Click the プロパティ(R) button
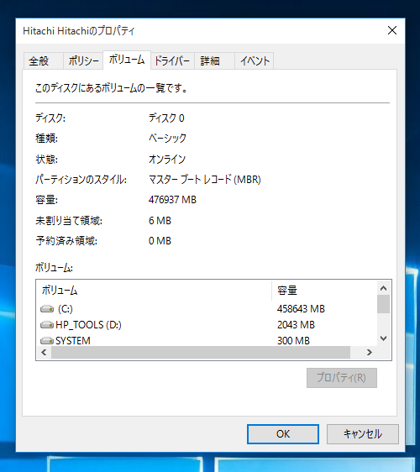 point(342,378)
